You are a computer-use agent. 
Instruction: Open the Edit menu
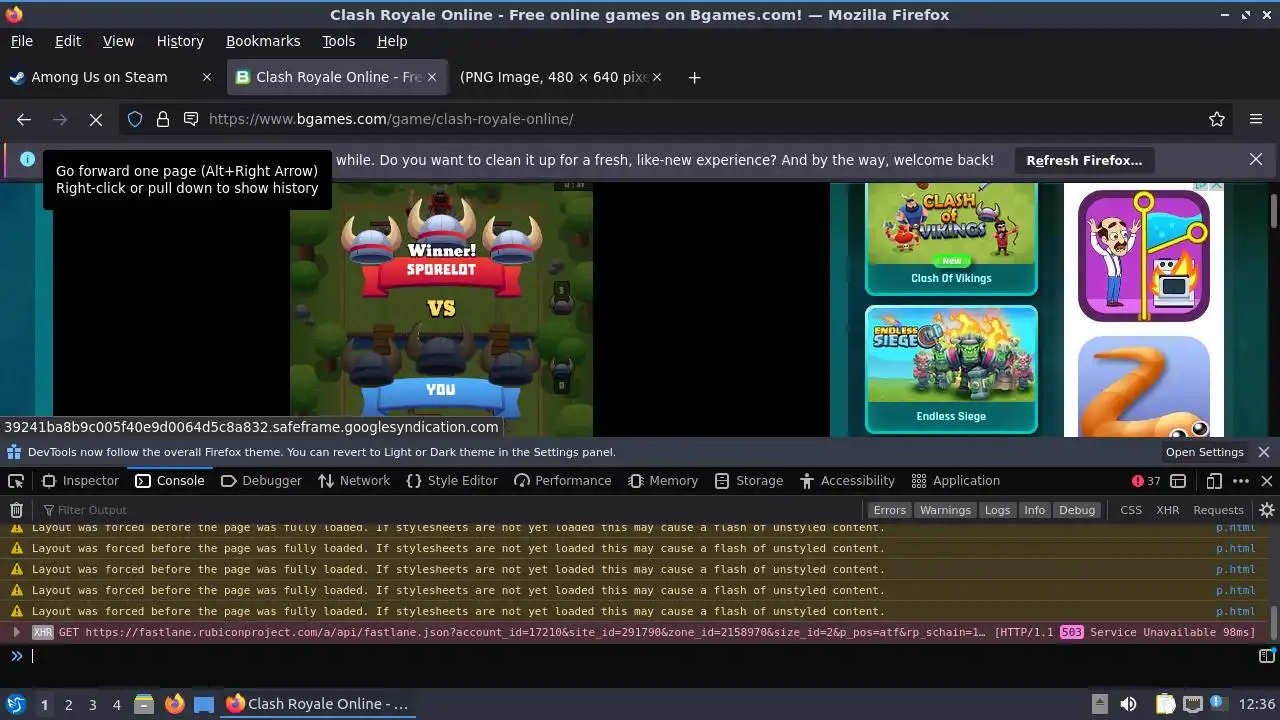(x=68, y=41)
